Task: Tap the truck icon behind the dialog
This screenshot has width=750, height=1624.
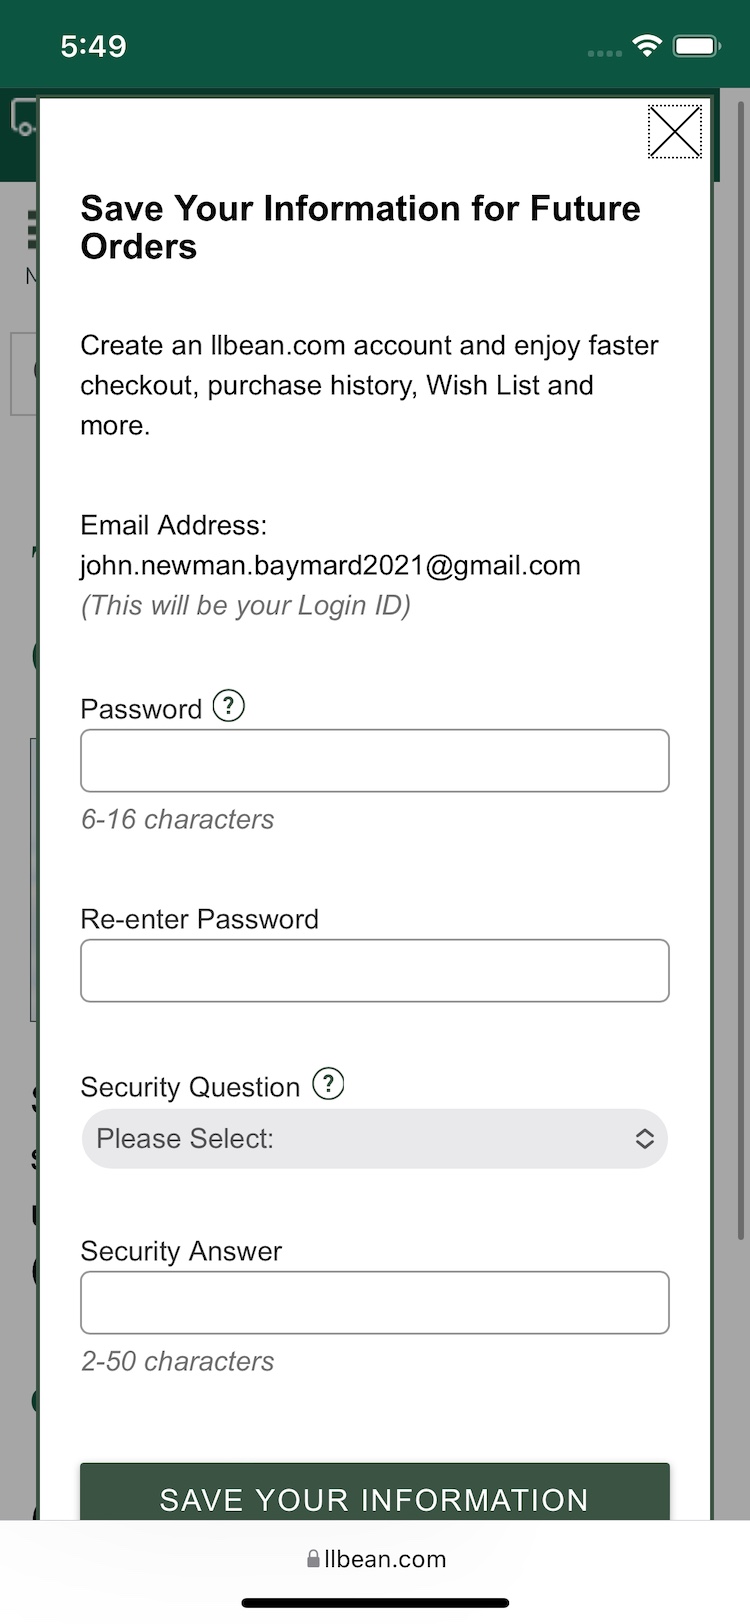Action: pyautogui.click(x=22, y=118)
